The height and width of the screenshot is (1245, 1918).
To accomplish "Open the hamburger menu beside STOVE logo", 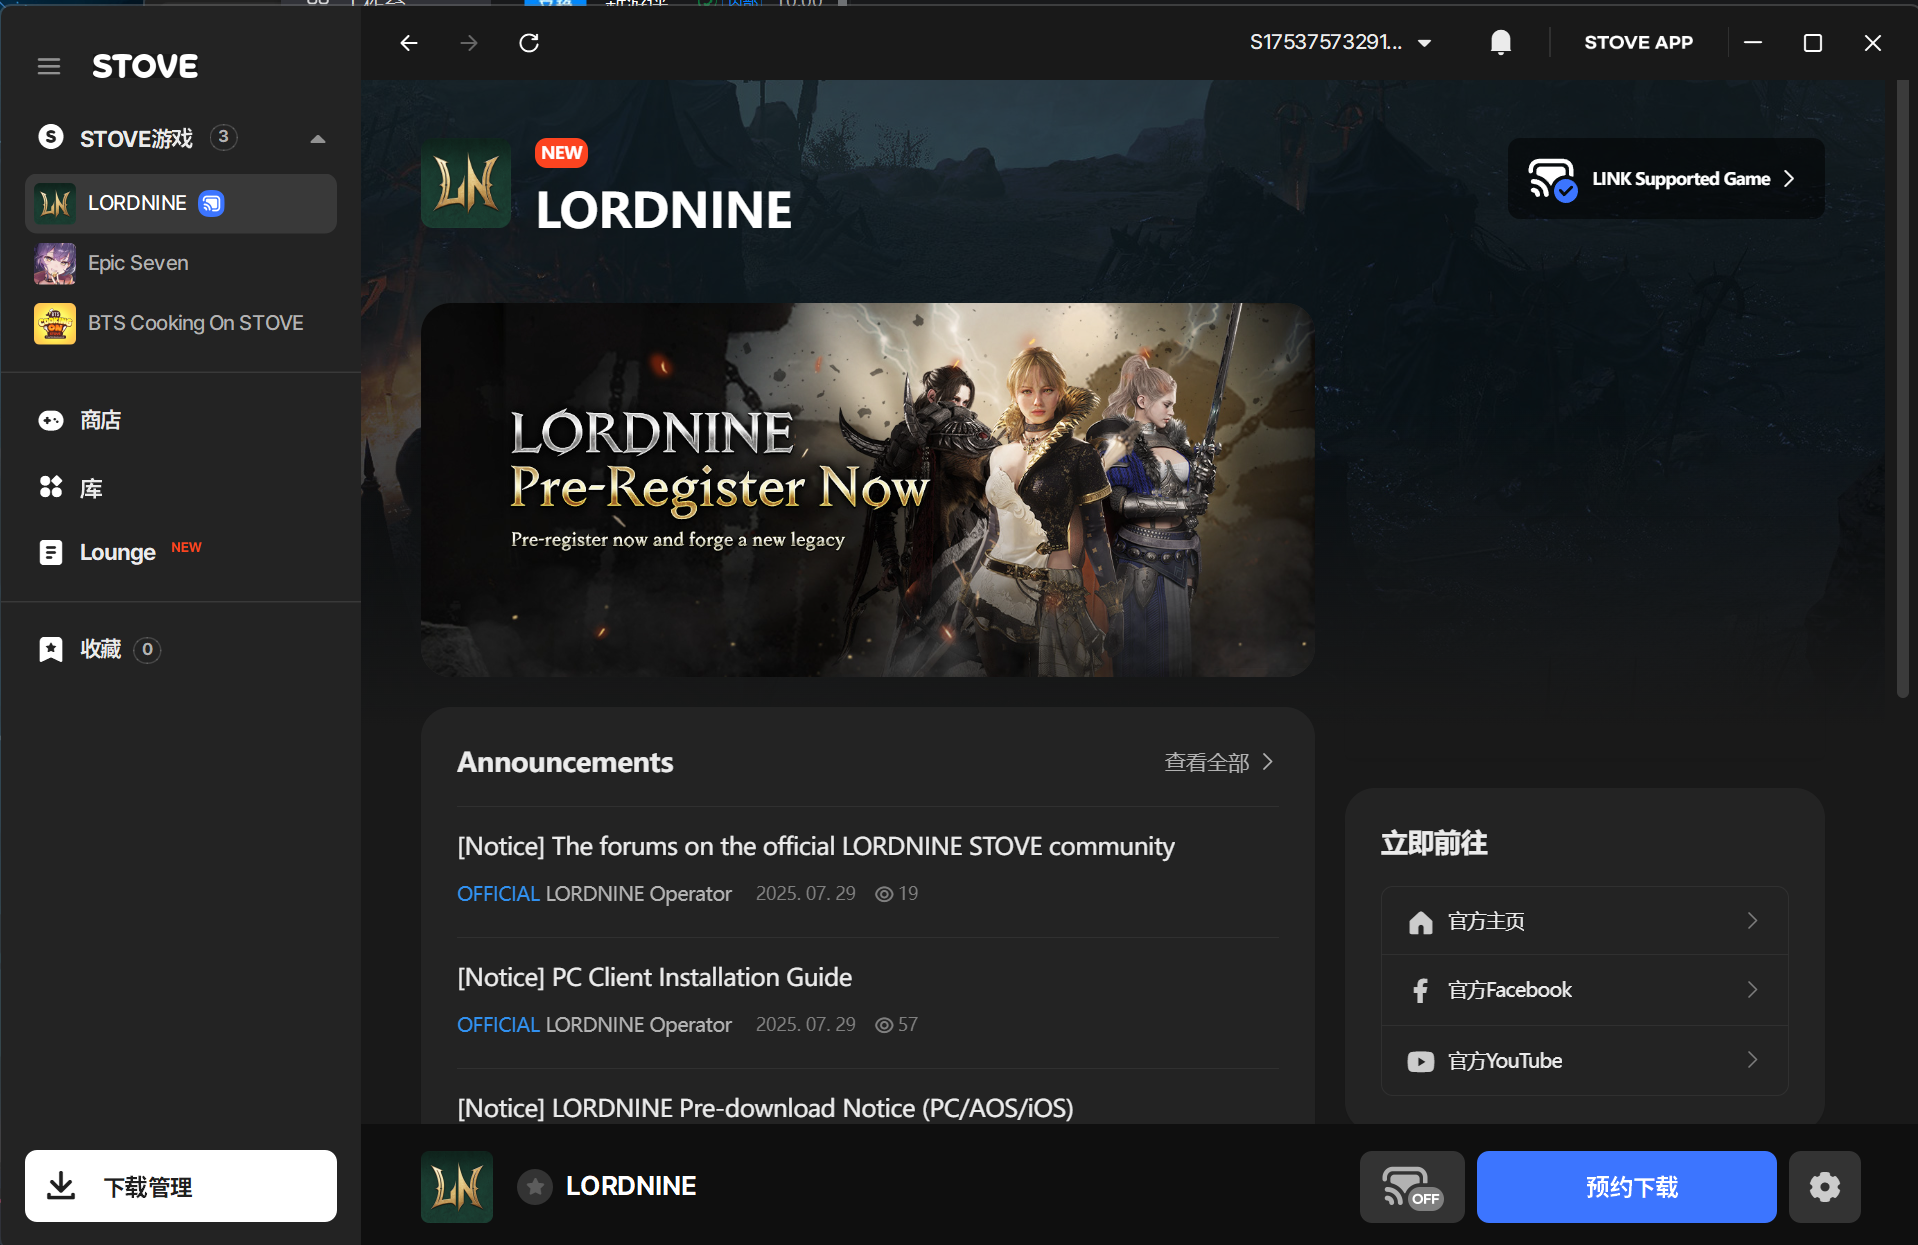I will tap(49, 67).
